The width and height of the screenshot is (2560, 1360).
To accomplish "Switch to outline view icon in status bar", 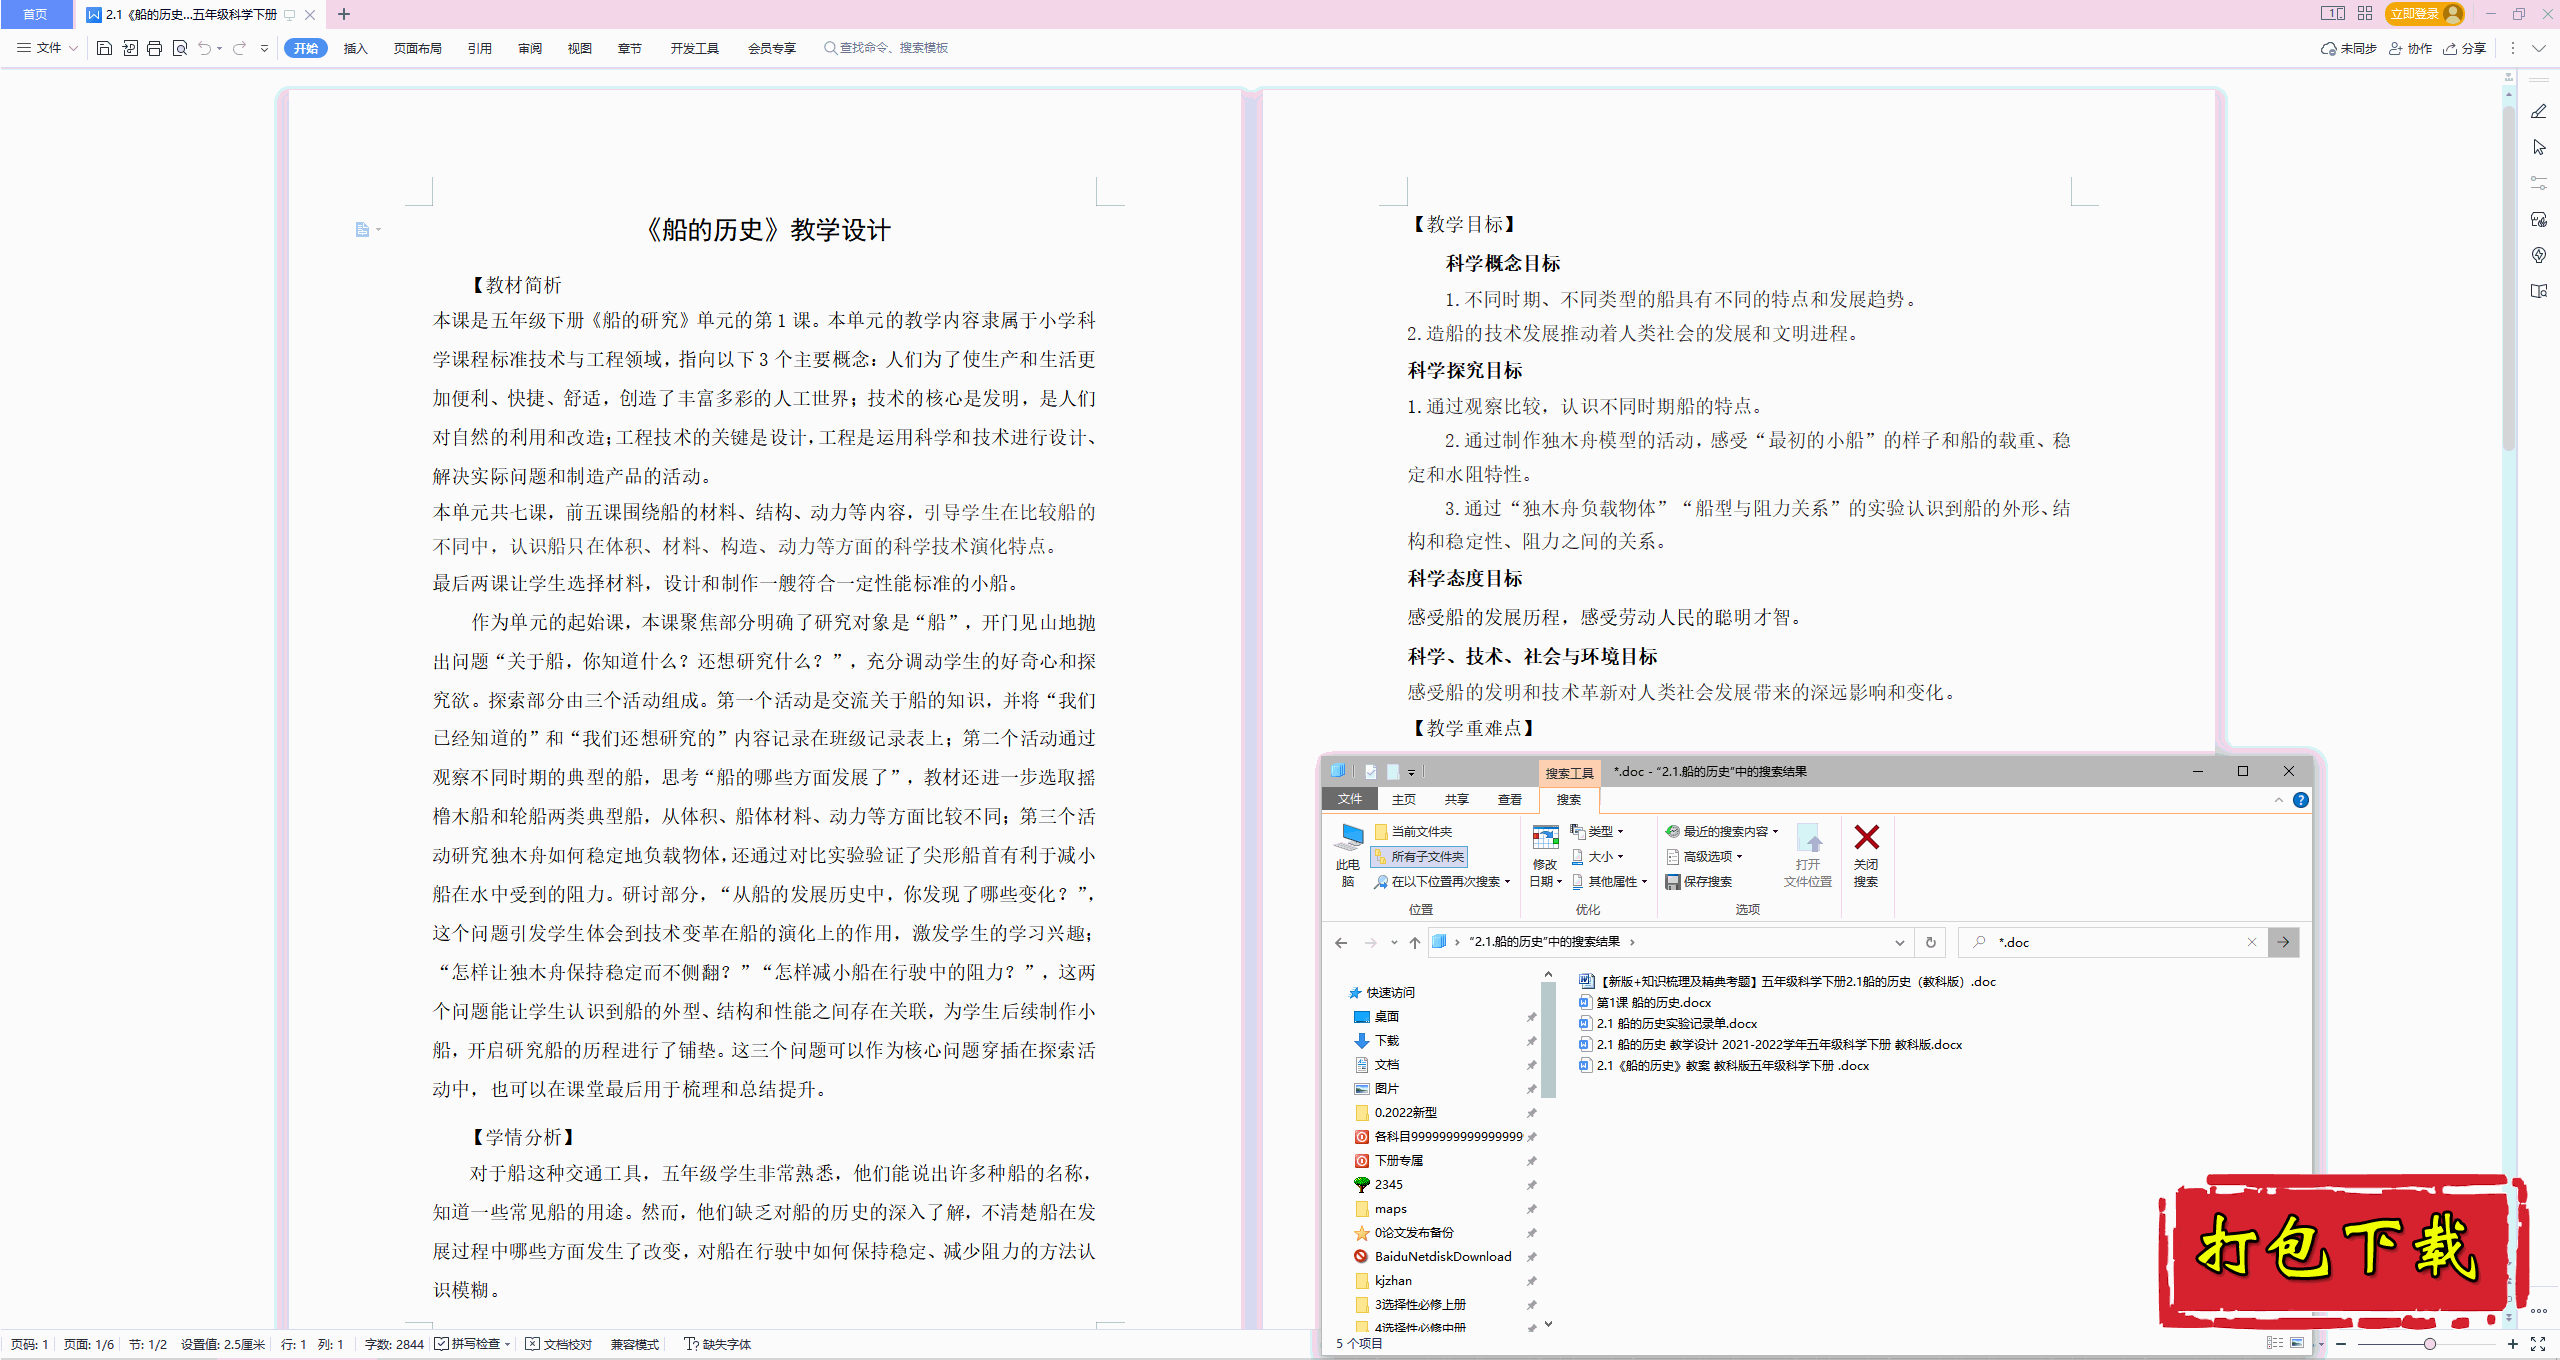I will tap(2275, 1343).
